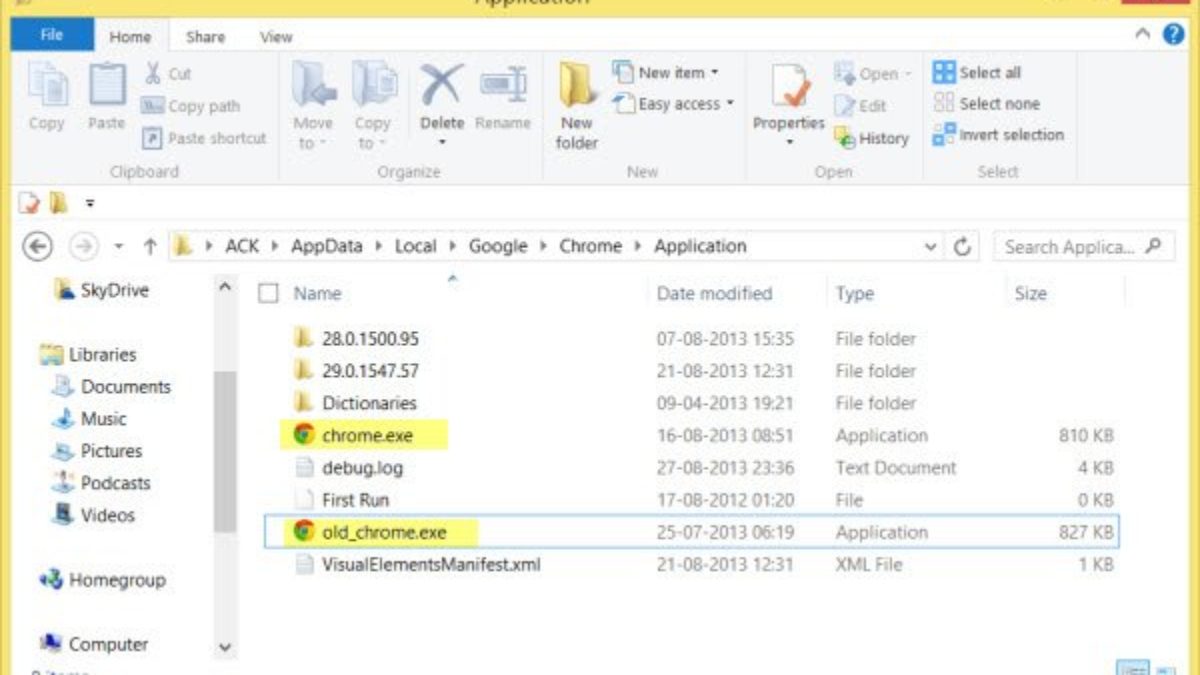Click the Rename icon
This screenshot has height=675, width=1200.
(x=503, y=85)
